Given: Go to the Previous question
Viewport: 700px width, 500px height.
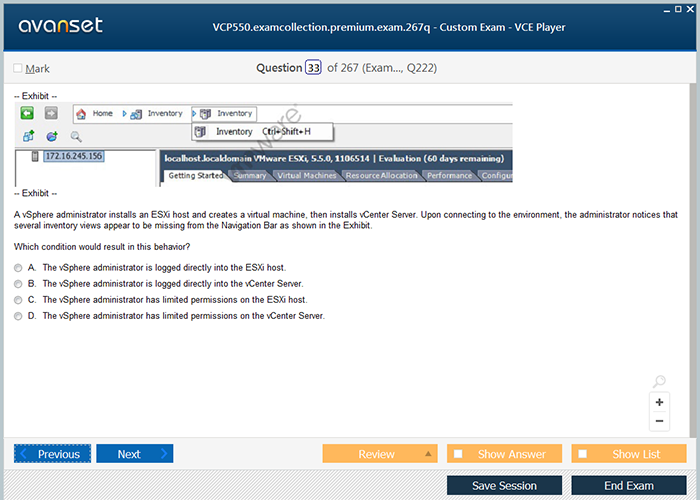Looking at the screenshot, I should tap(52, 454).
